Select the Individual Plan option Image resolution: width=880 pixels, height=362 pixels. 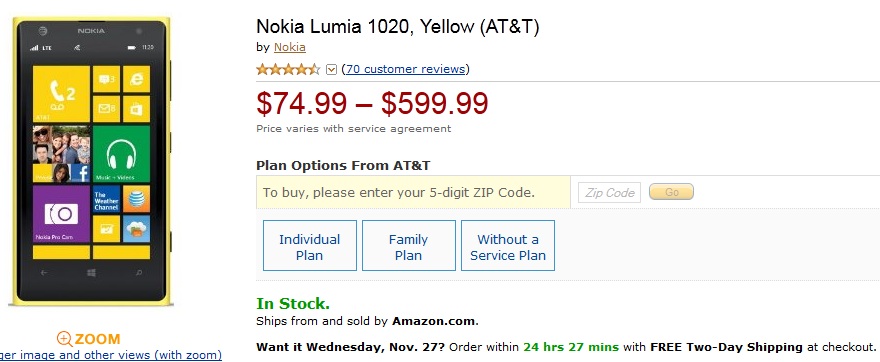[310, 246]
